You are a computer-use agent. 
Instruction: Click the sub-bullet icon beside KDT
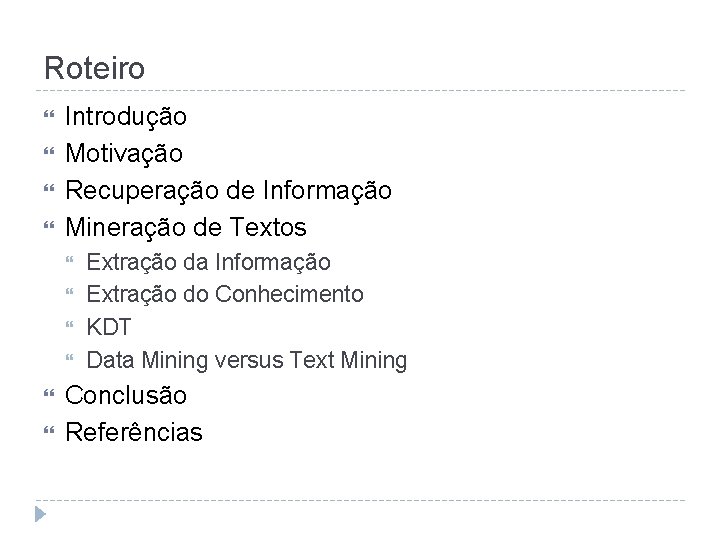[71, 328]
